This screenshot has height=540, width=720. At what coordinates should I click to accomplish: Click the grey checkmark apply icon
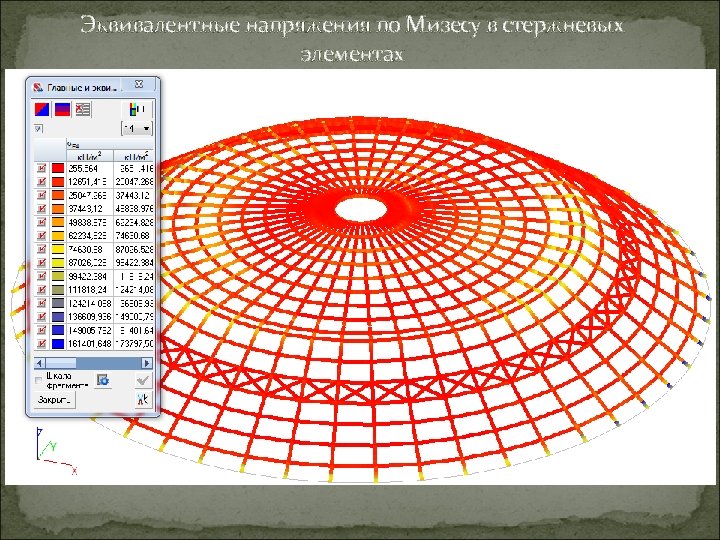(143, 380)
